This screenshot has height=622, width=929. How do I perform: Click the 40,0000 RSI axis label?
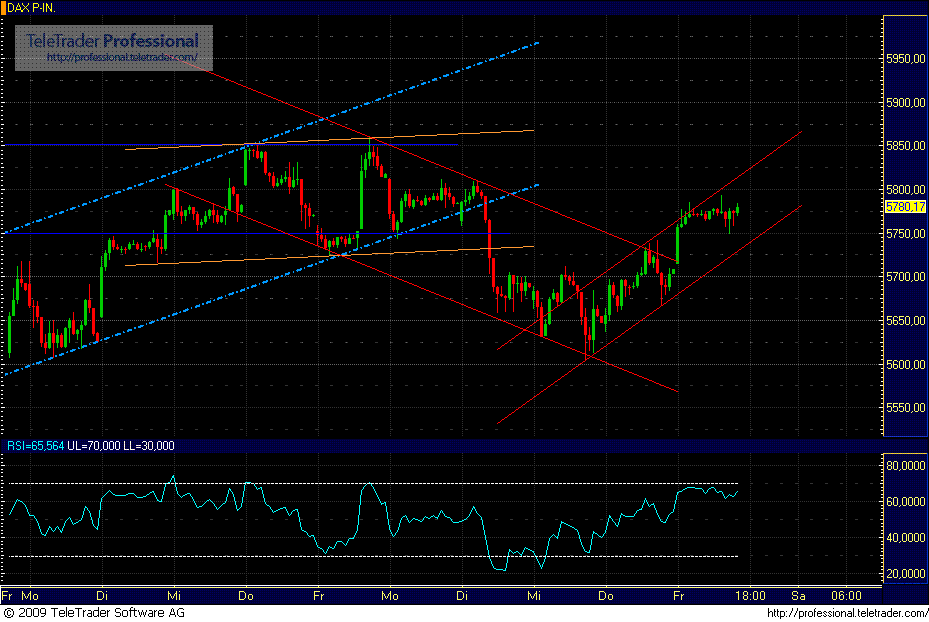click(905, 538)
